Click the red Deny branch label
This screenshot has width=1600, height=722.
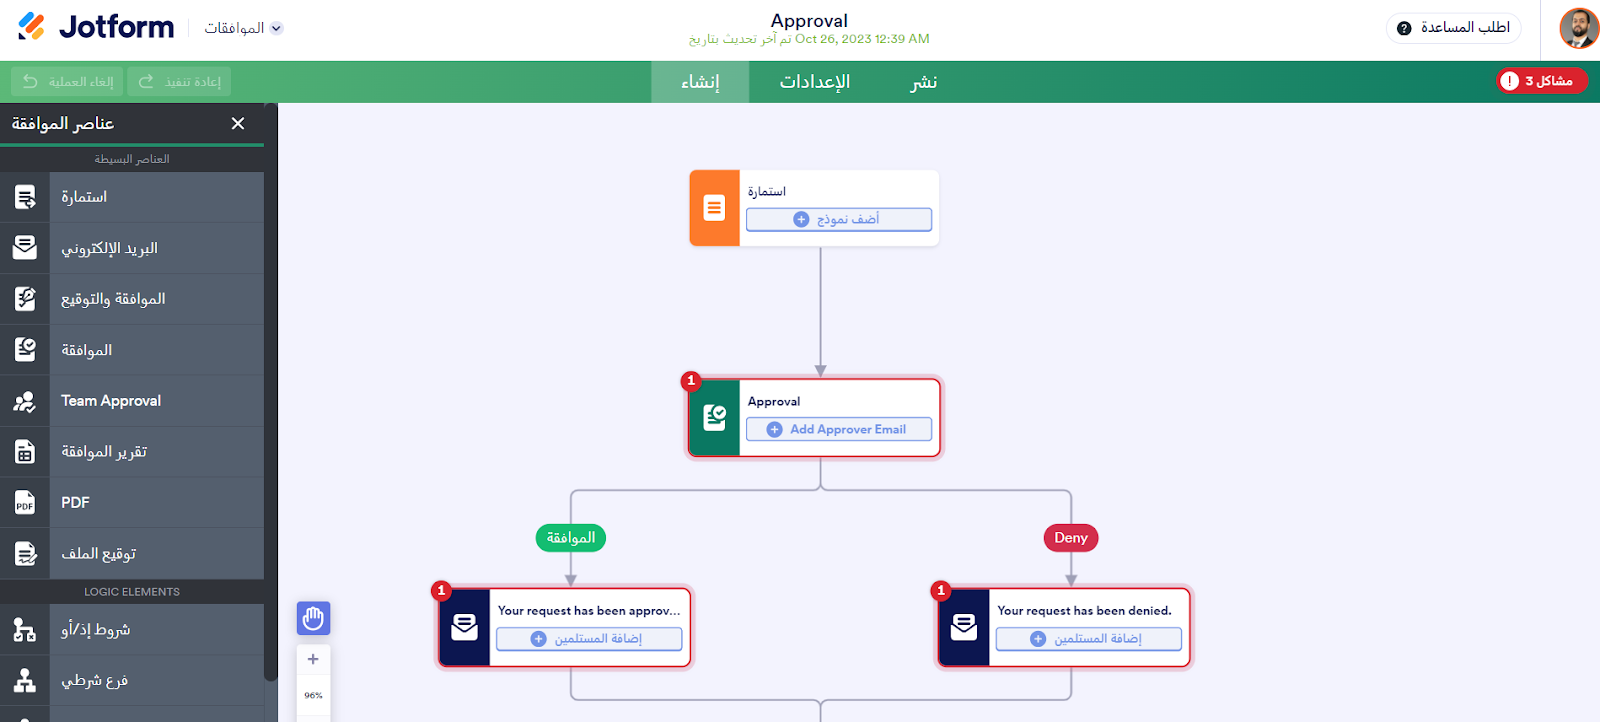pos(1070,538)
